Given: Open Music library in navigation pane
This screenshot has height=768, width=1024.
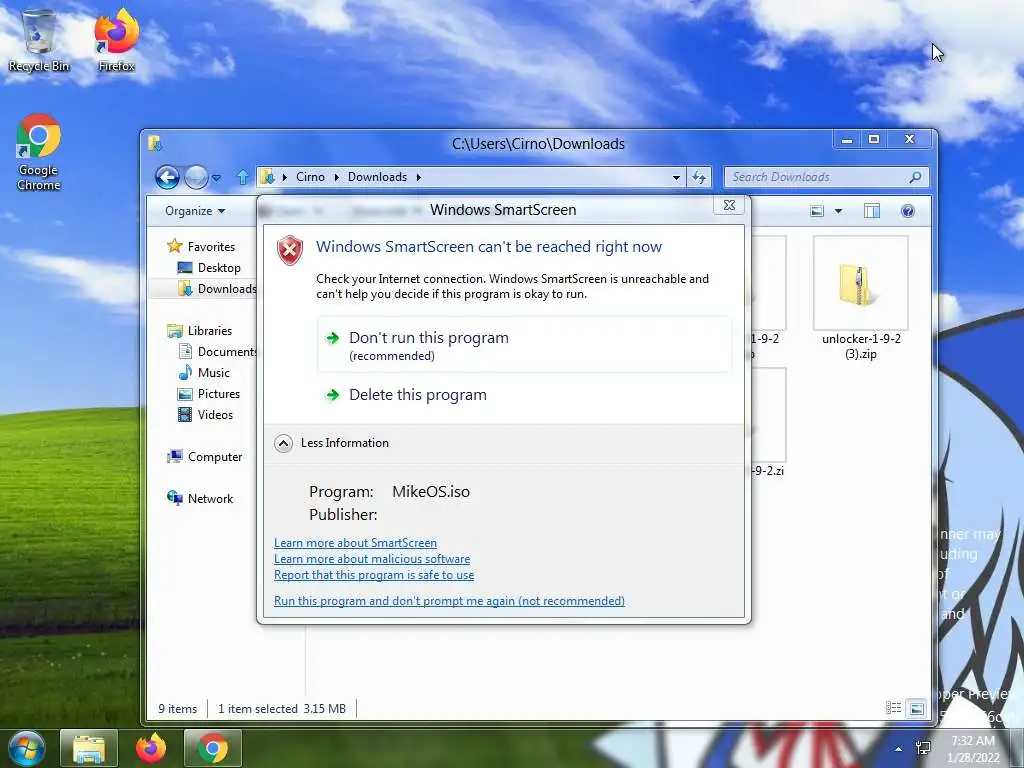Looking at the screenshot, I should pos(204,372).
